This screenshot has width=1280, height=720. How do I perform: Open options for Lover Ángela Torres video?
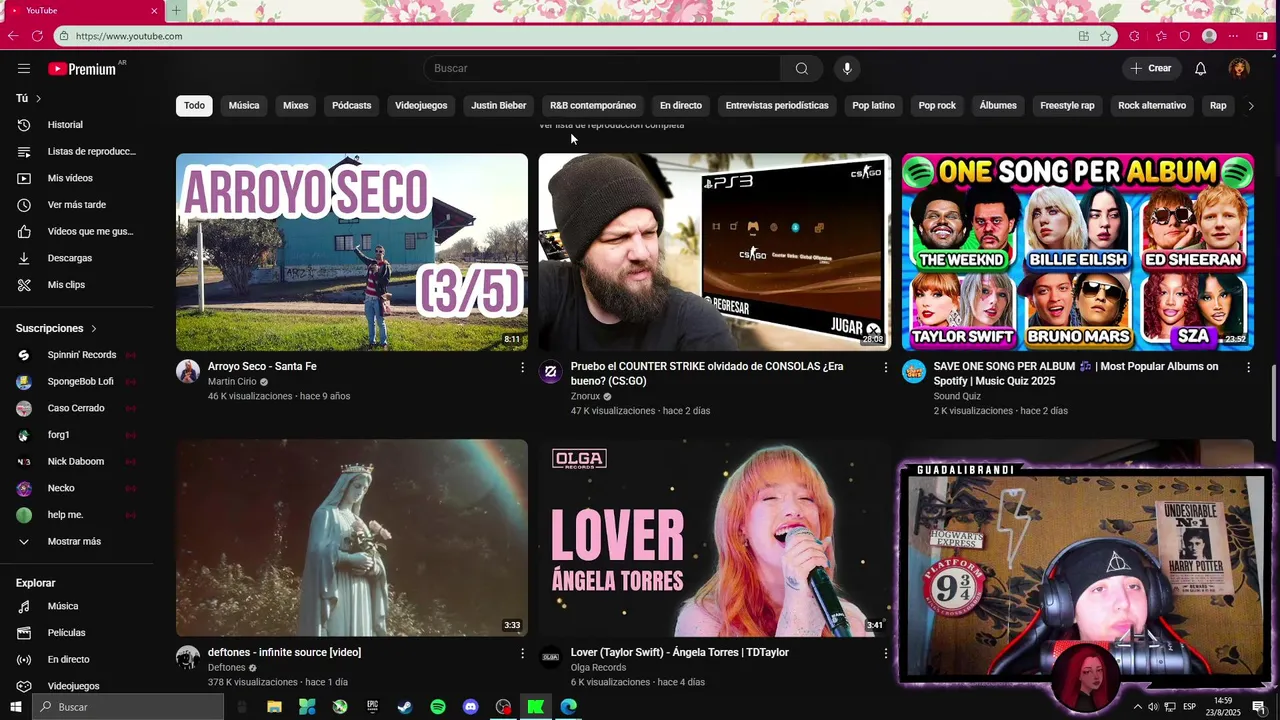point(885,653)
